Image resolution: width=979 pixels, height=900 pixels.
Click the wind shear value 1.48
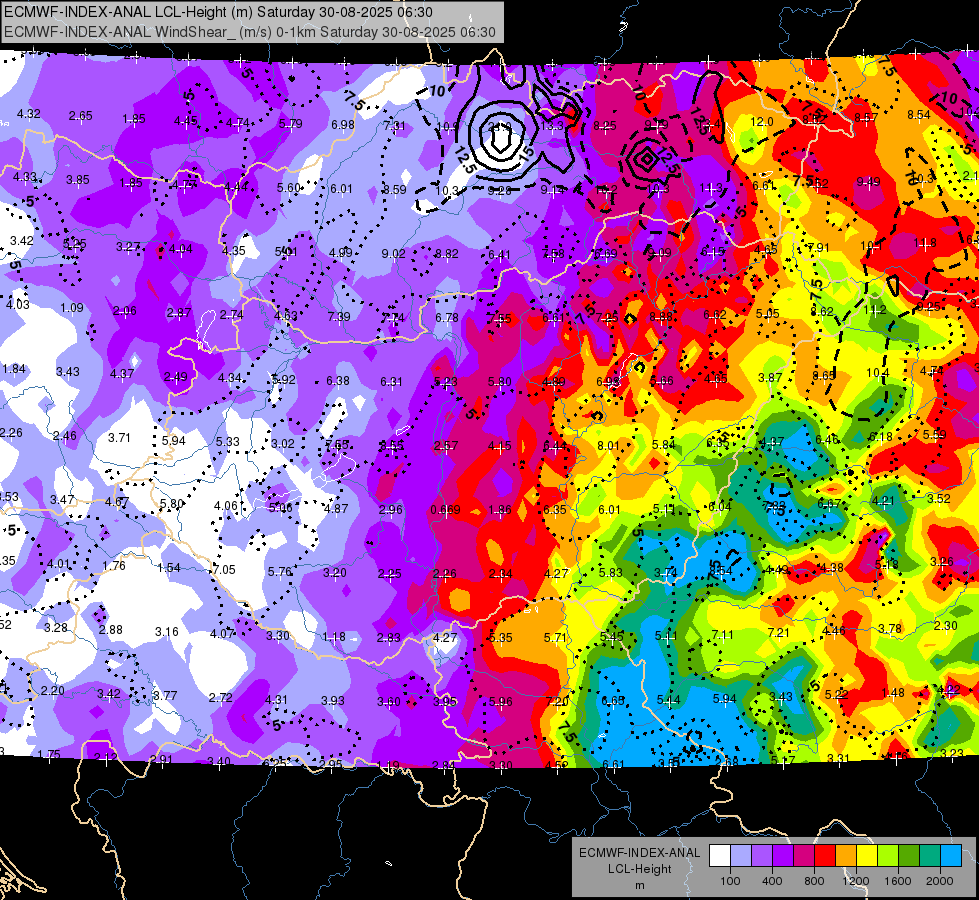893,692
